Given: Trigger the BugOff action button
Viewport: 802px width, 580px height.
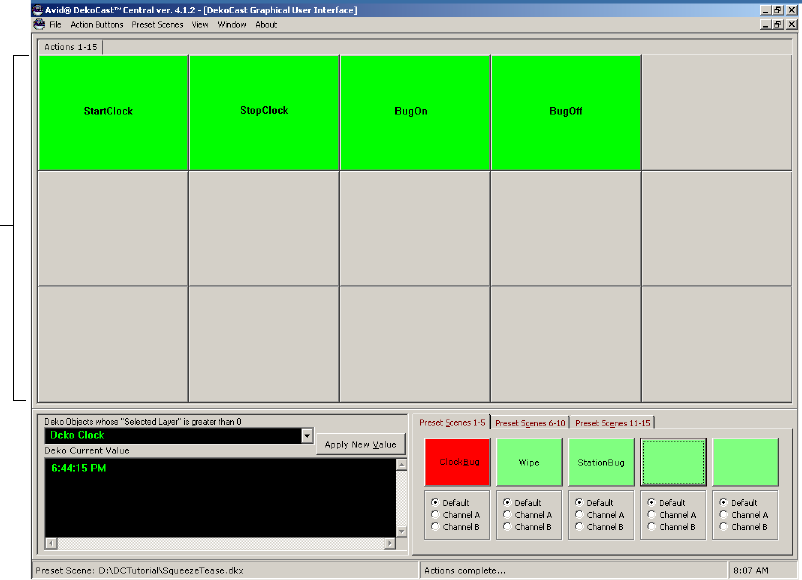Looking at the screenshot, I should click(566, 113).
